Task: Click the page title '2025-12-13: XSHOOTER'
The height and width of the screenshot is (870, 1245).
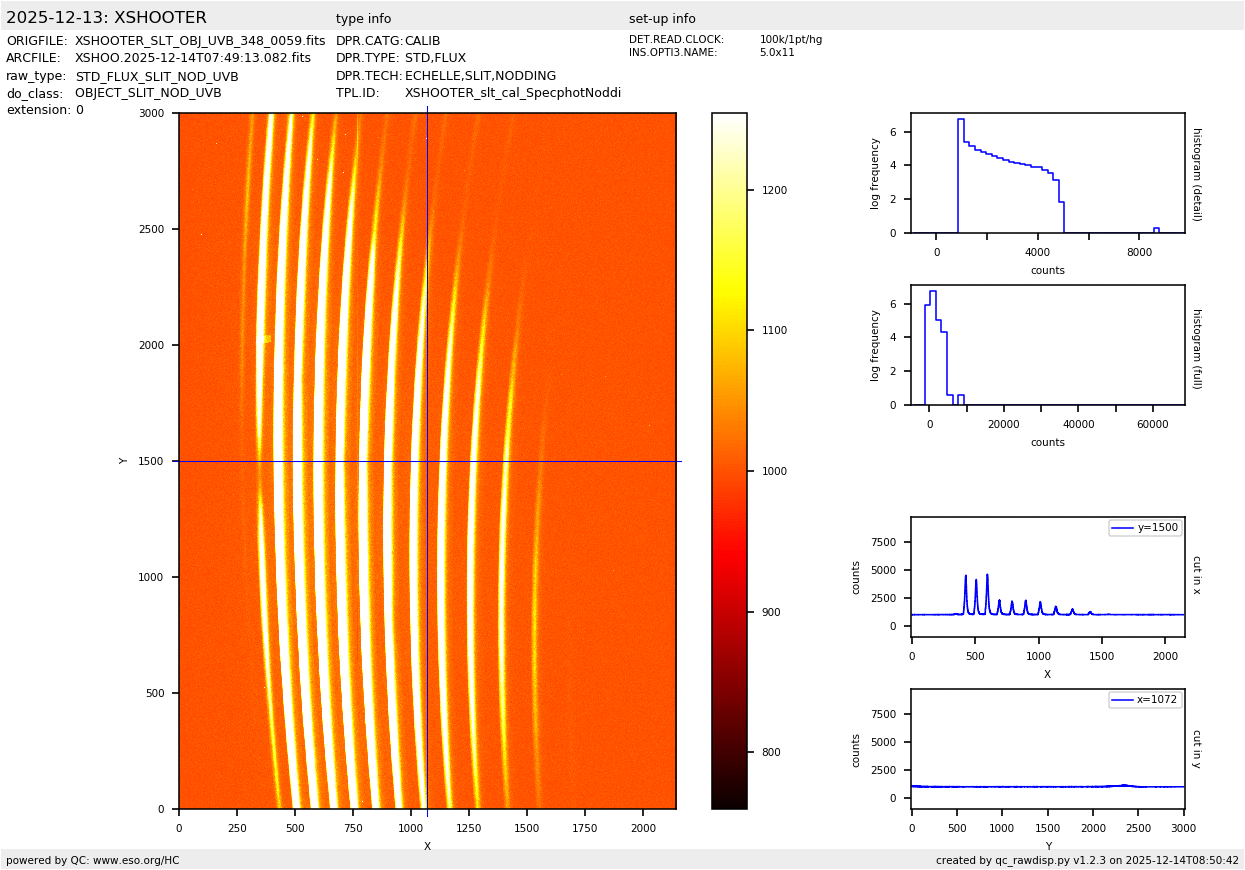Action: click(106, 18)
